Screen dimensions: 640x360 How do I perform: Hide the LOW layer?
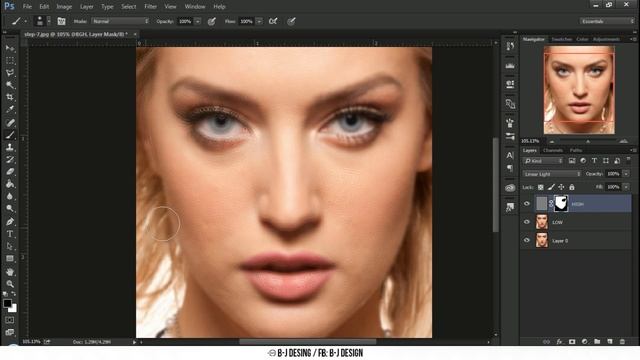click(x=527, y=222)
